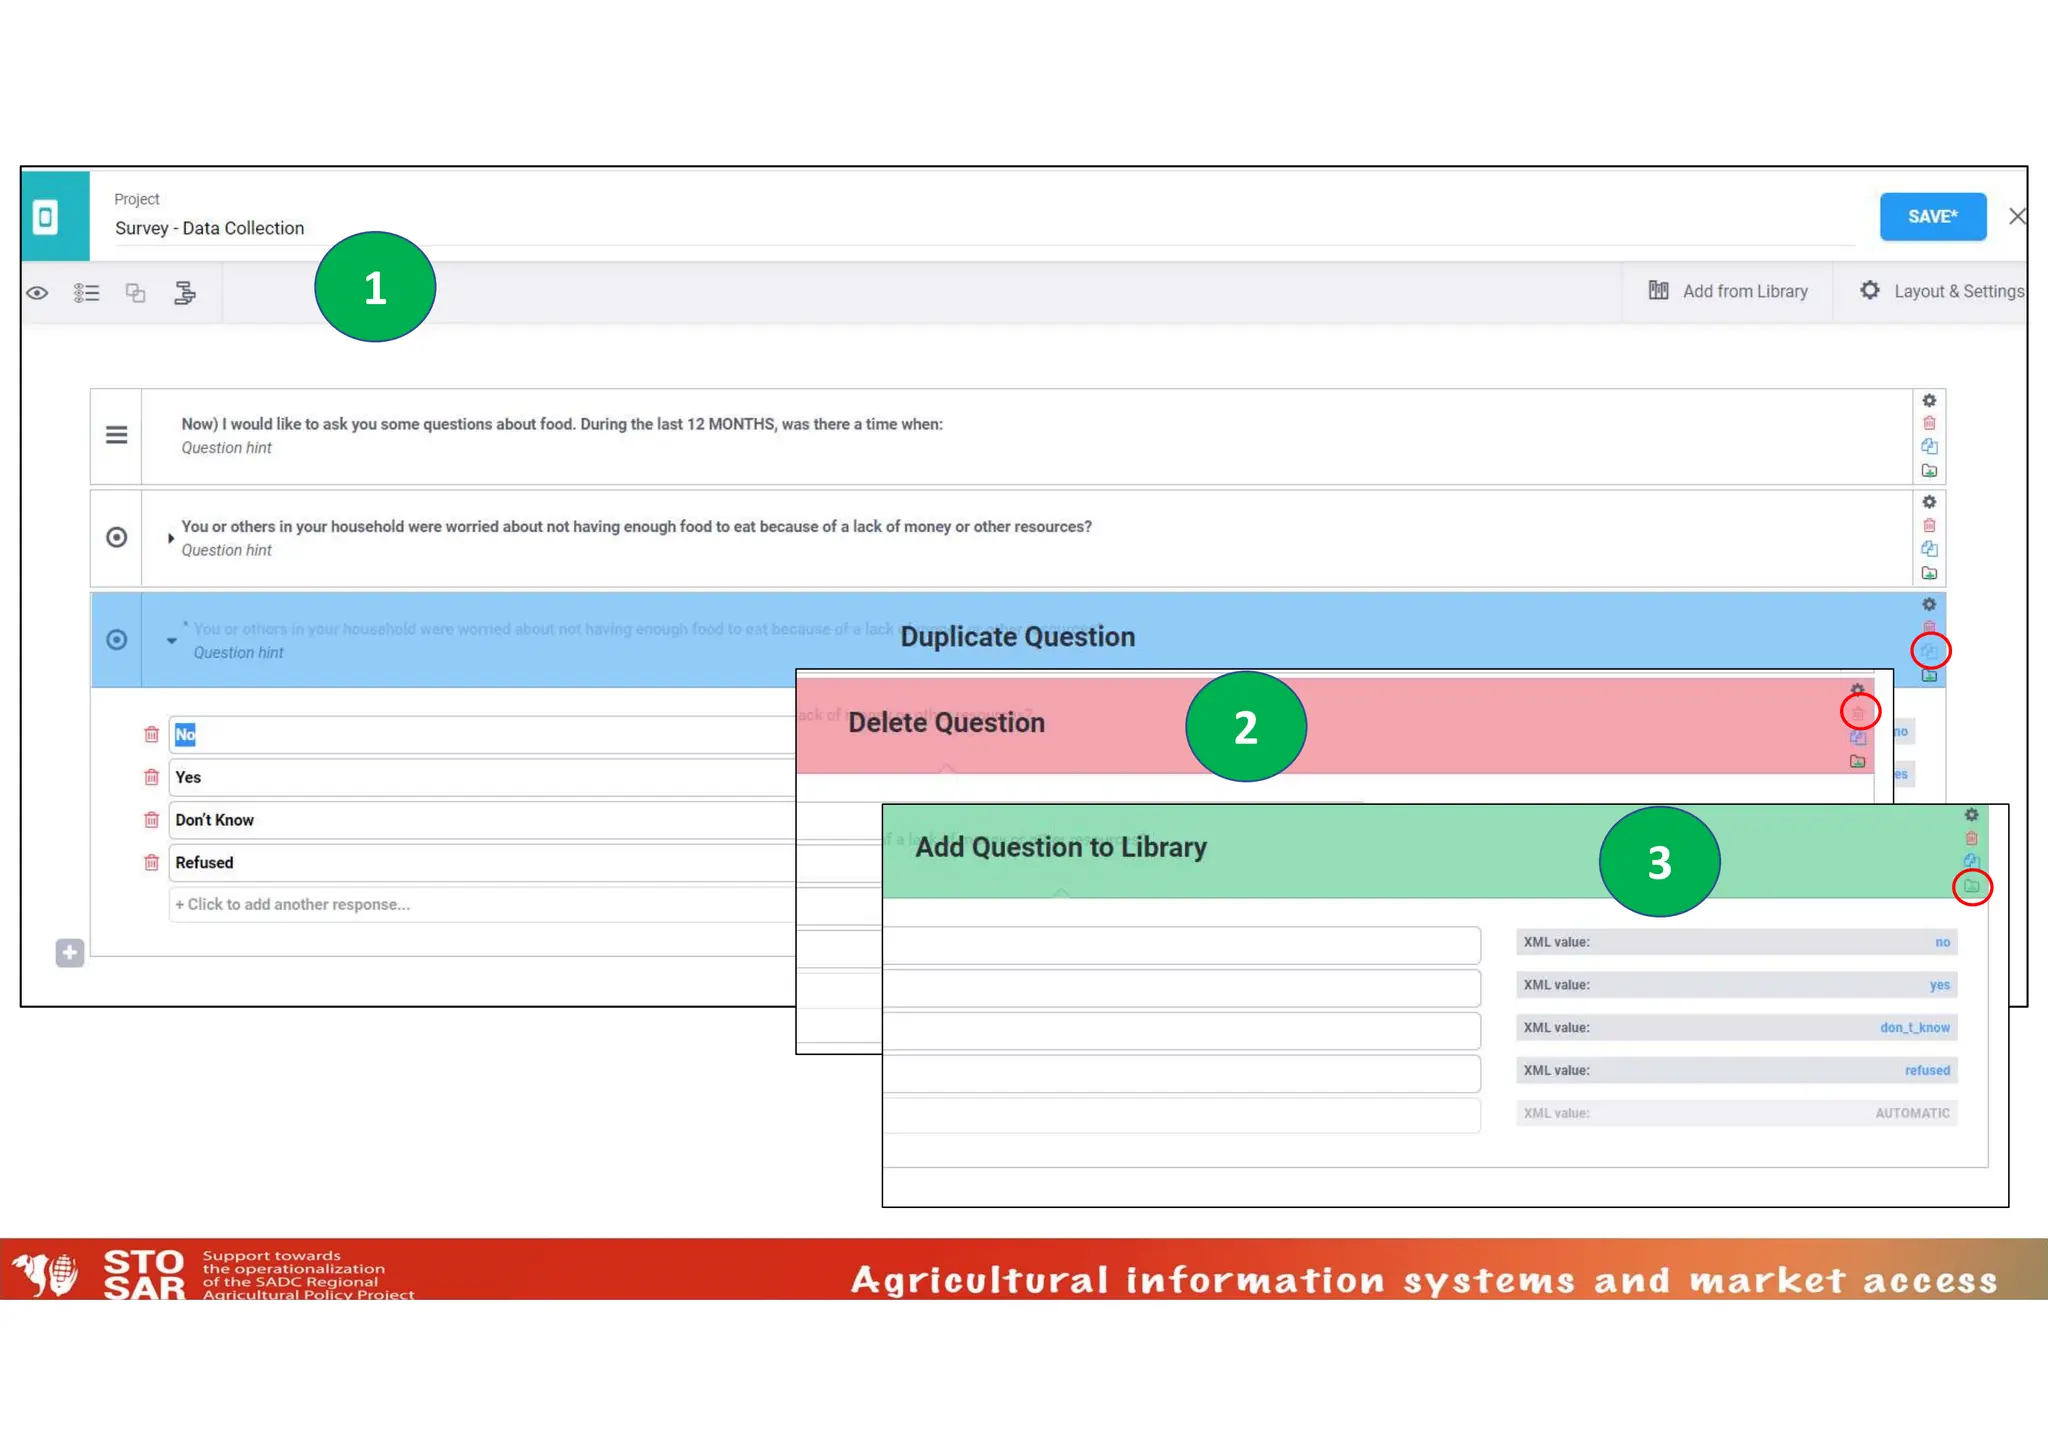
Task: Click the group questions toolbar icon
Action: [135, 293]
